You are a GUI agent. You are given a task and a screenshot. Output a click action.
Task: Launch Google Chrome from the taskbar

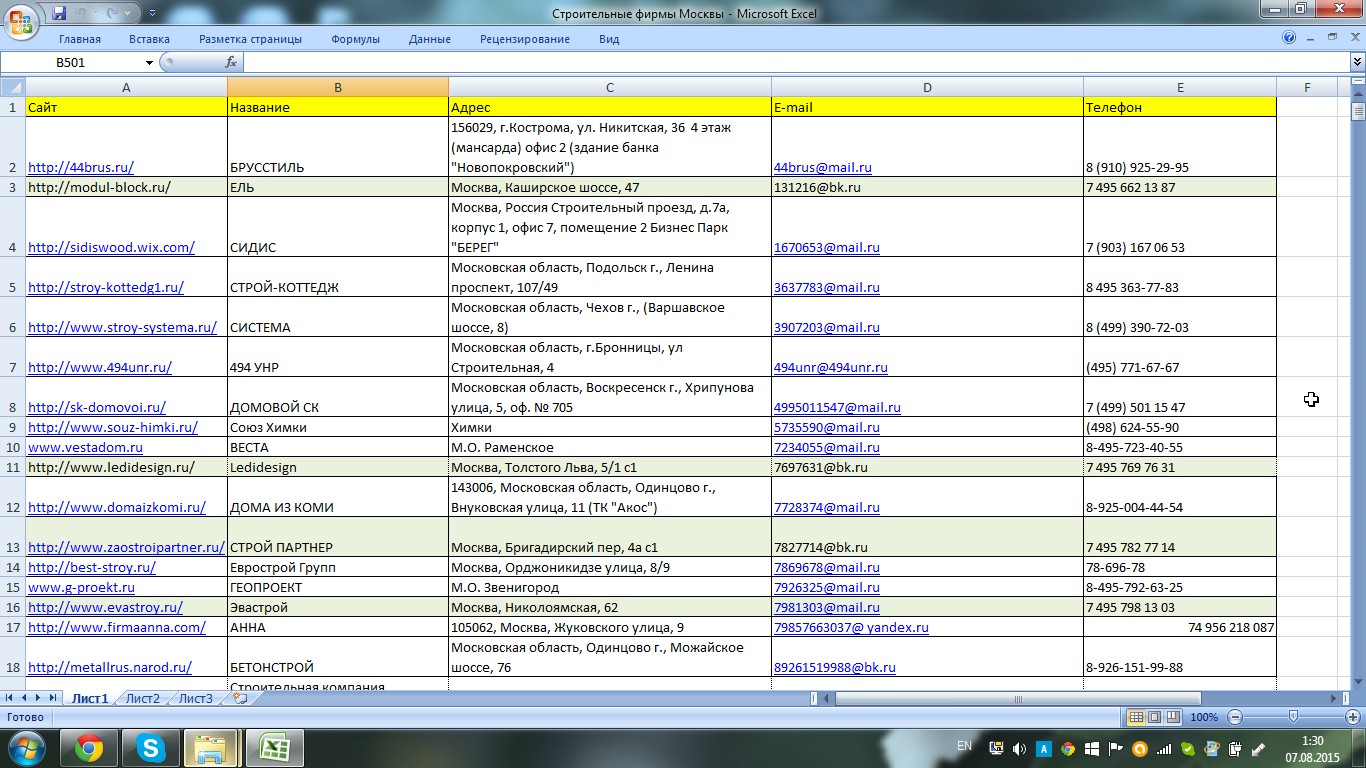tap(88, 748)
